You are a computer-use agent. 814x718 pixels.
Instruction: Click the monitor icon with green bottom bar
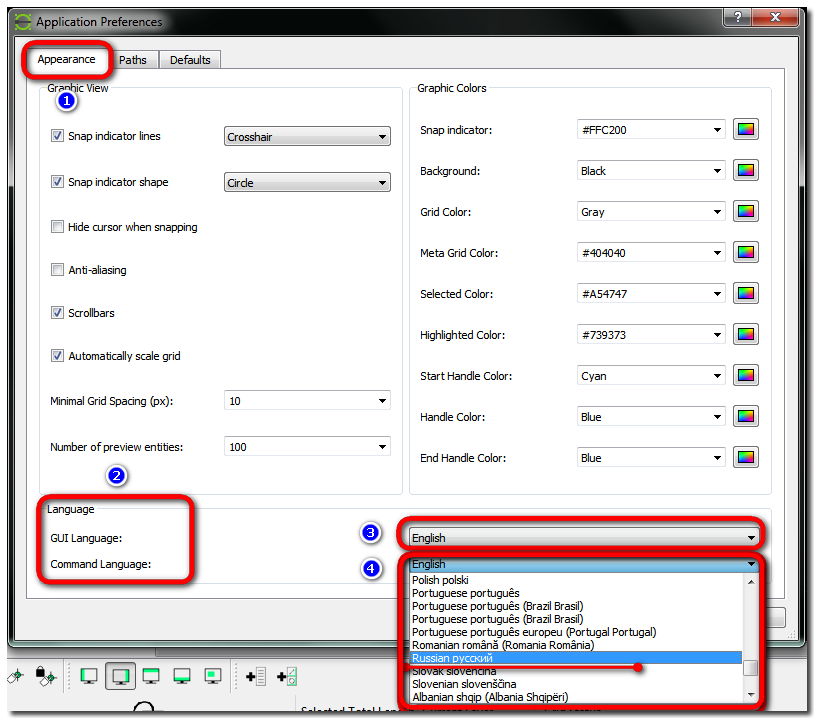182,676
